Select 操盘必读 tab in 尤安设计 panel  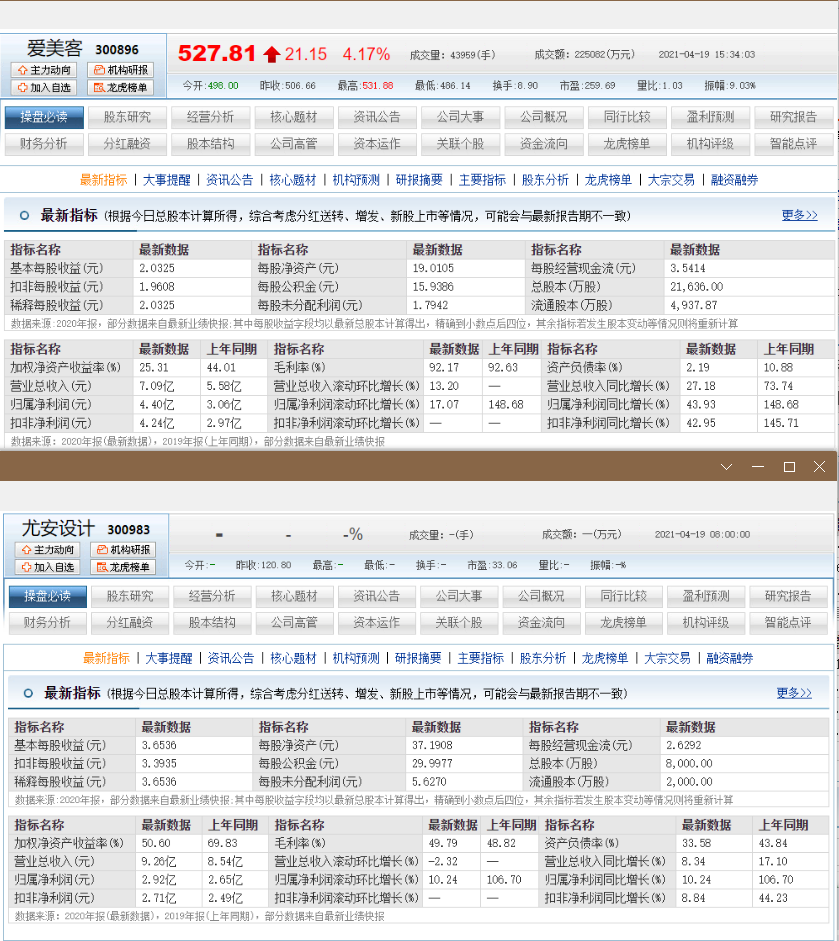point(47,597)
